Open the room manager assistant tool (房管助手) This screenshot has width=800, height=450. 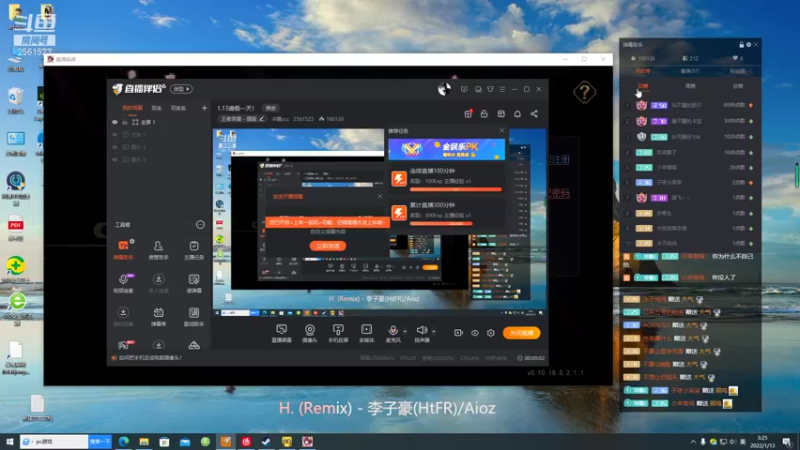click(158, 249)
